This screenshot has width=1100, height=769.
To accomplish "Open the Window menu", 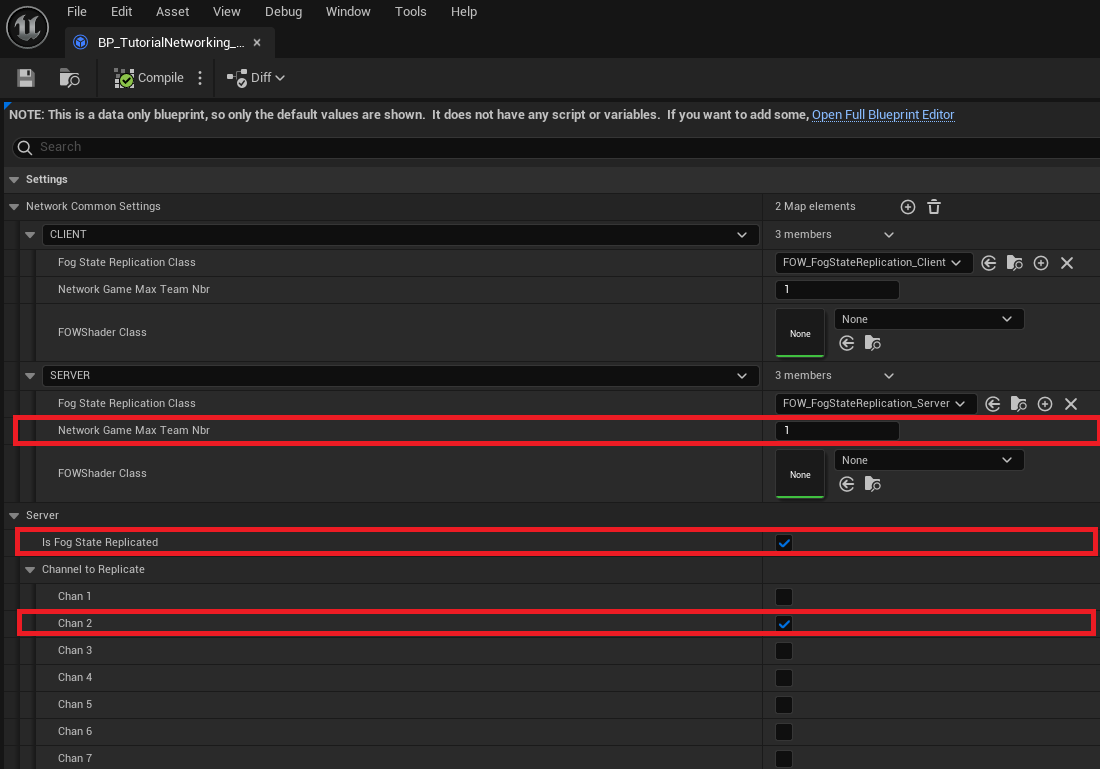I will (348, 12).
